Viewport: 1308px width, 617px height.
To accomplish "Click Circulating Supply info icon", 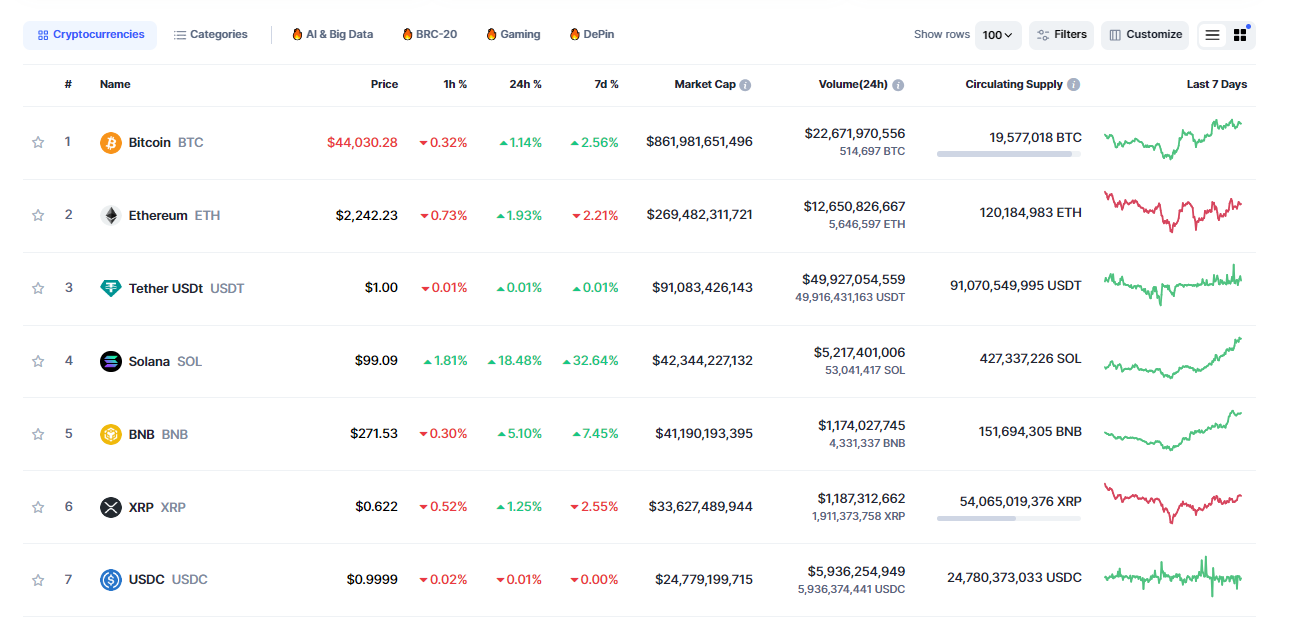I will (x=1073, y=85).
